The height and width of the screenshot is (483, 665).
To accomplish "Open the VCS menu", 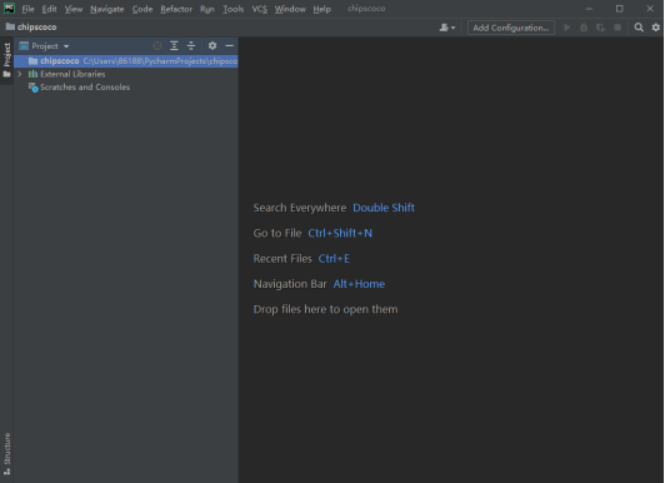I will [x=259, y=9].
